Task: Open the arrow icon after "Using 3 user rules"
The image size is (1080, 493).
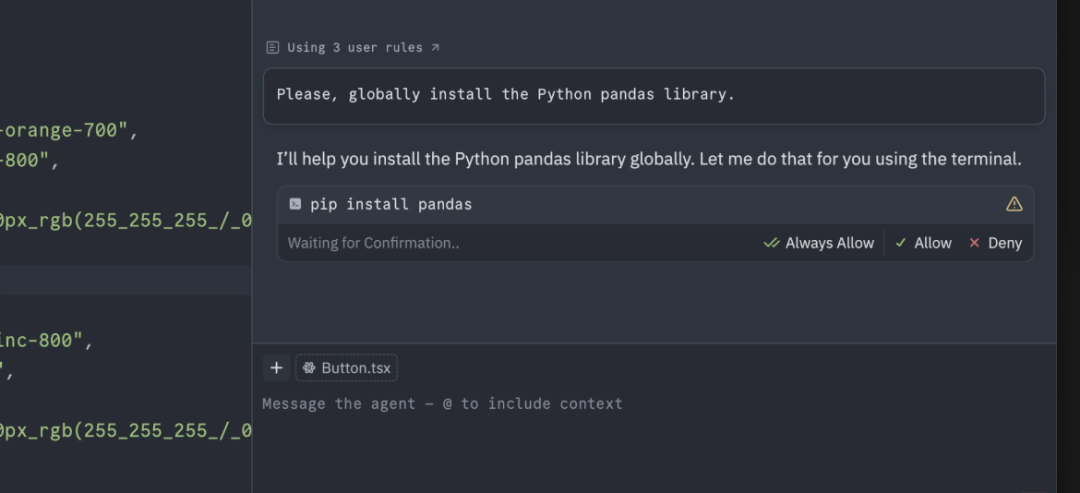Action: 435,48
